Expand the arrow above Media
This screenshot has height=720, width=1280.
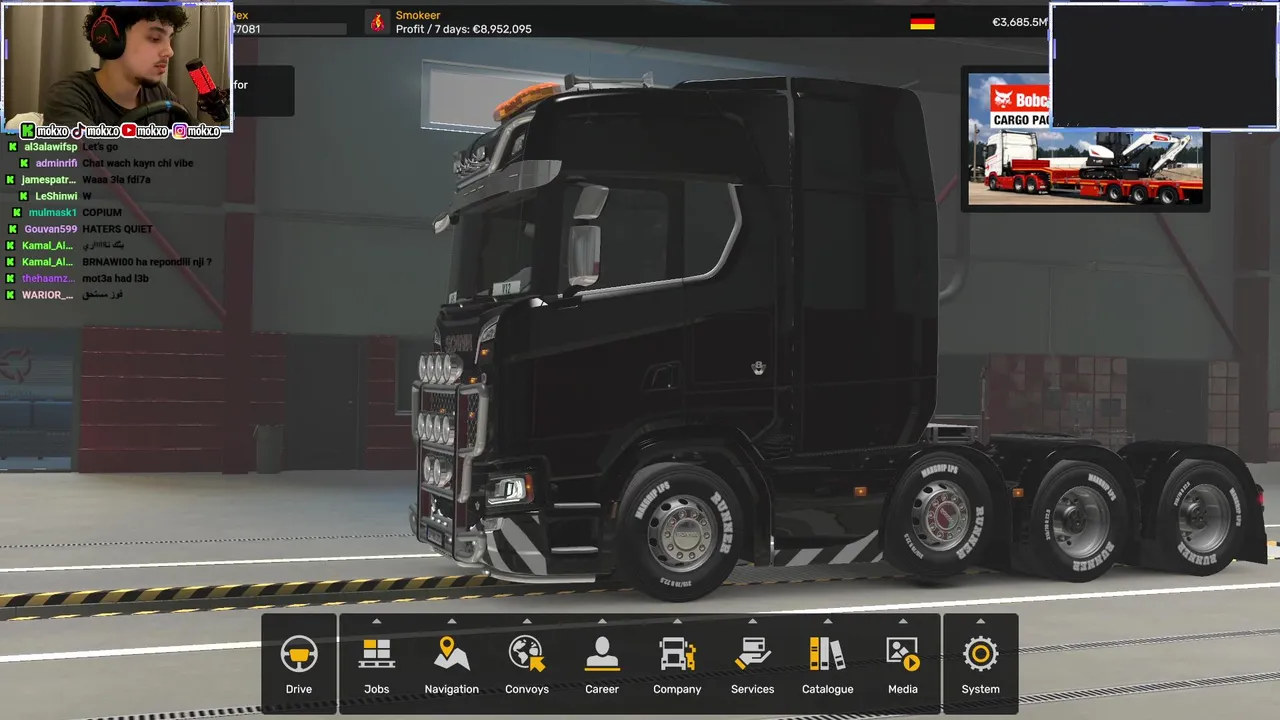coord(903,621)
